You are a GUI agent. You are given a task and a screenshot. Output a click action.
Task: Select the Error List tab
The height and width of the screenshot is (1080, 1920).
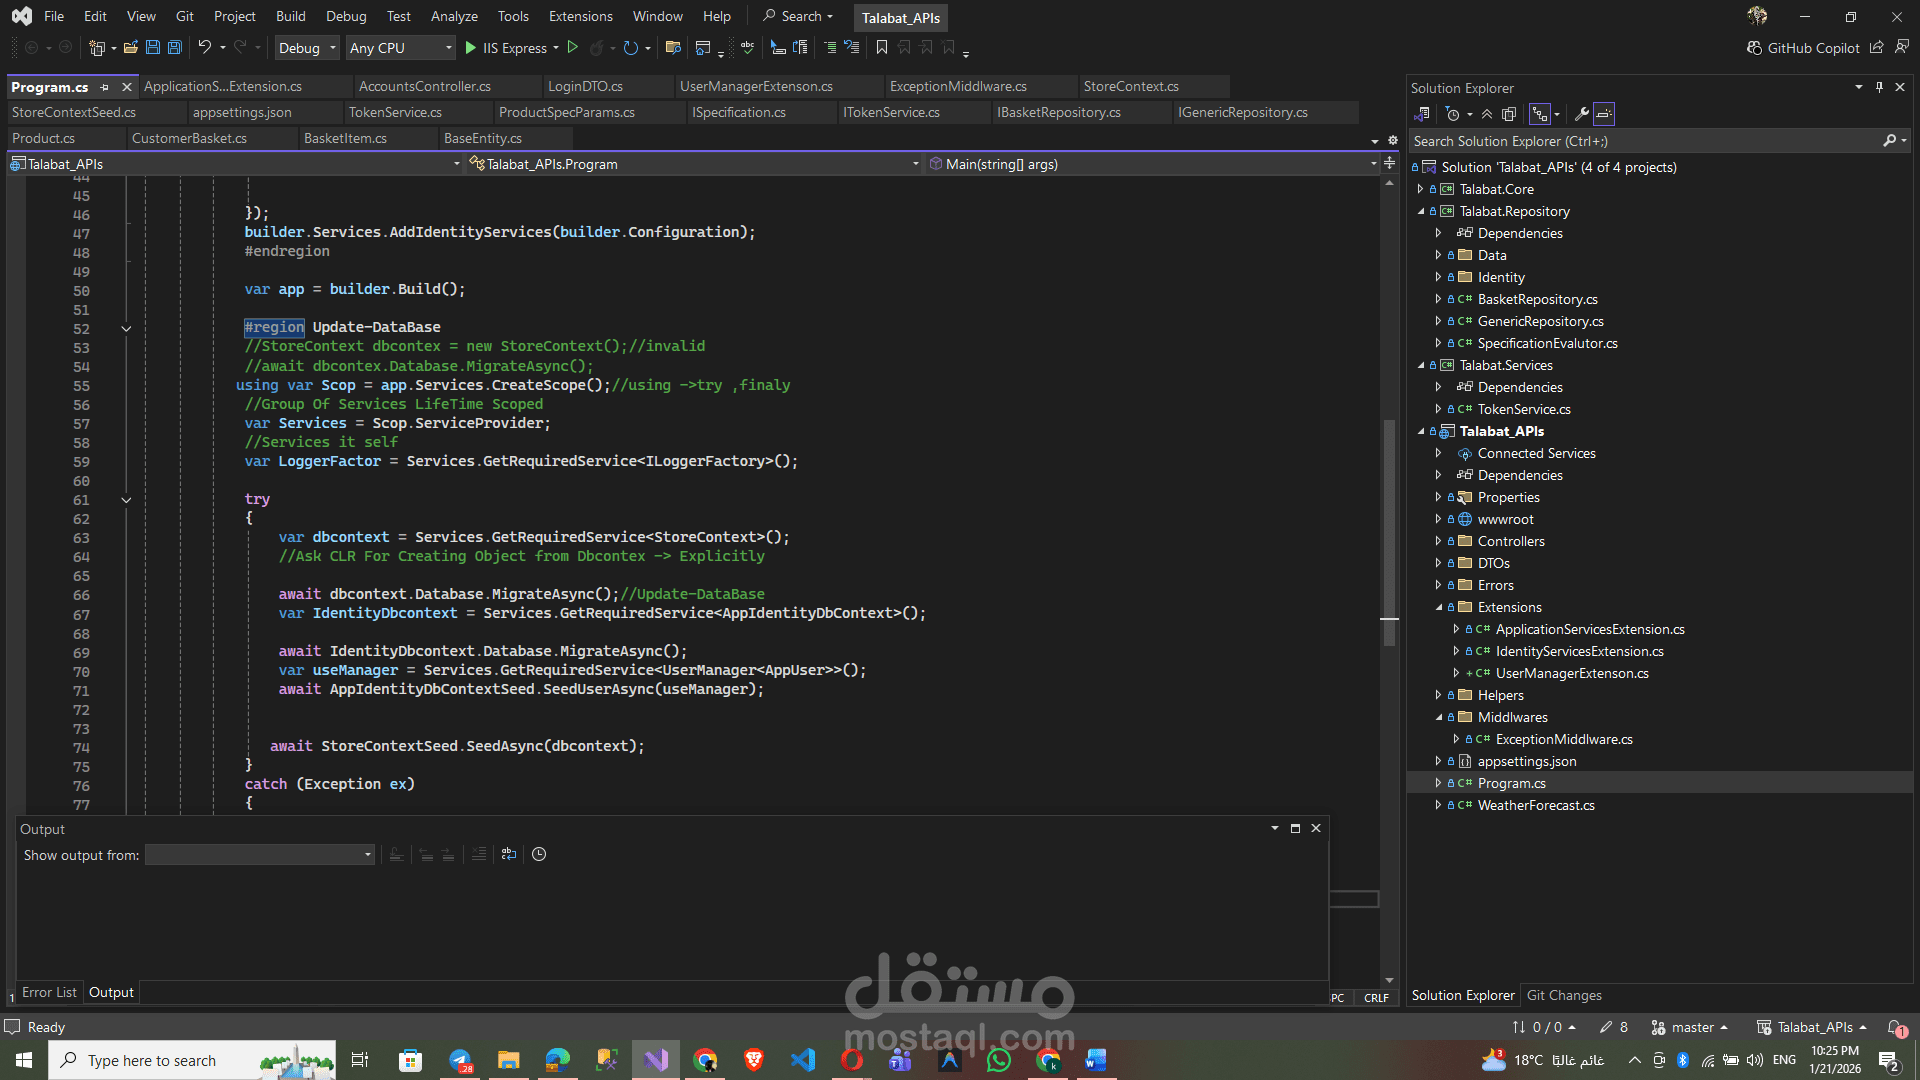[x=48, y=992]
